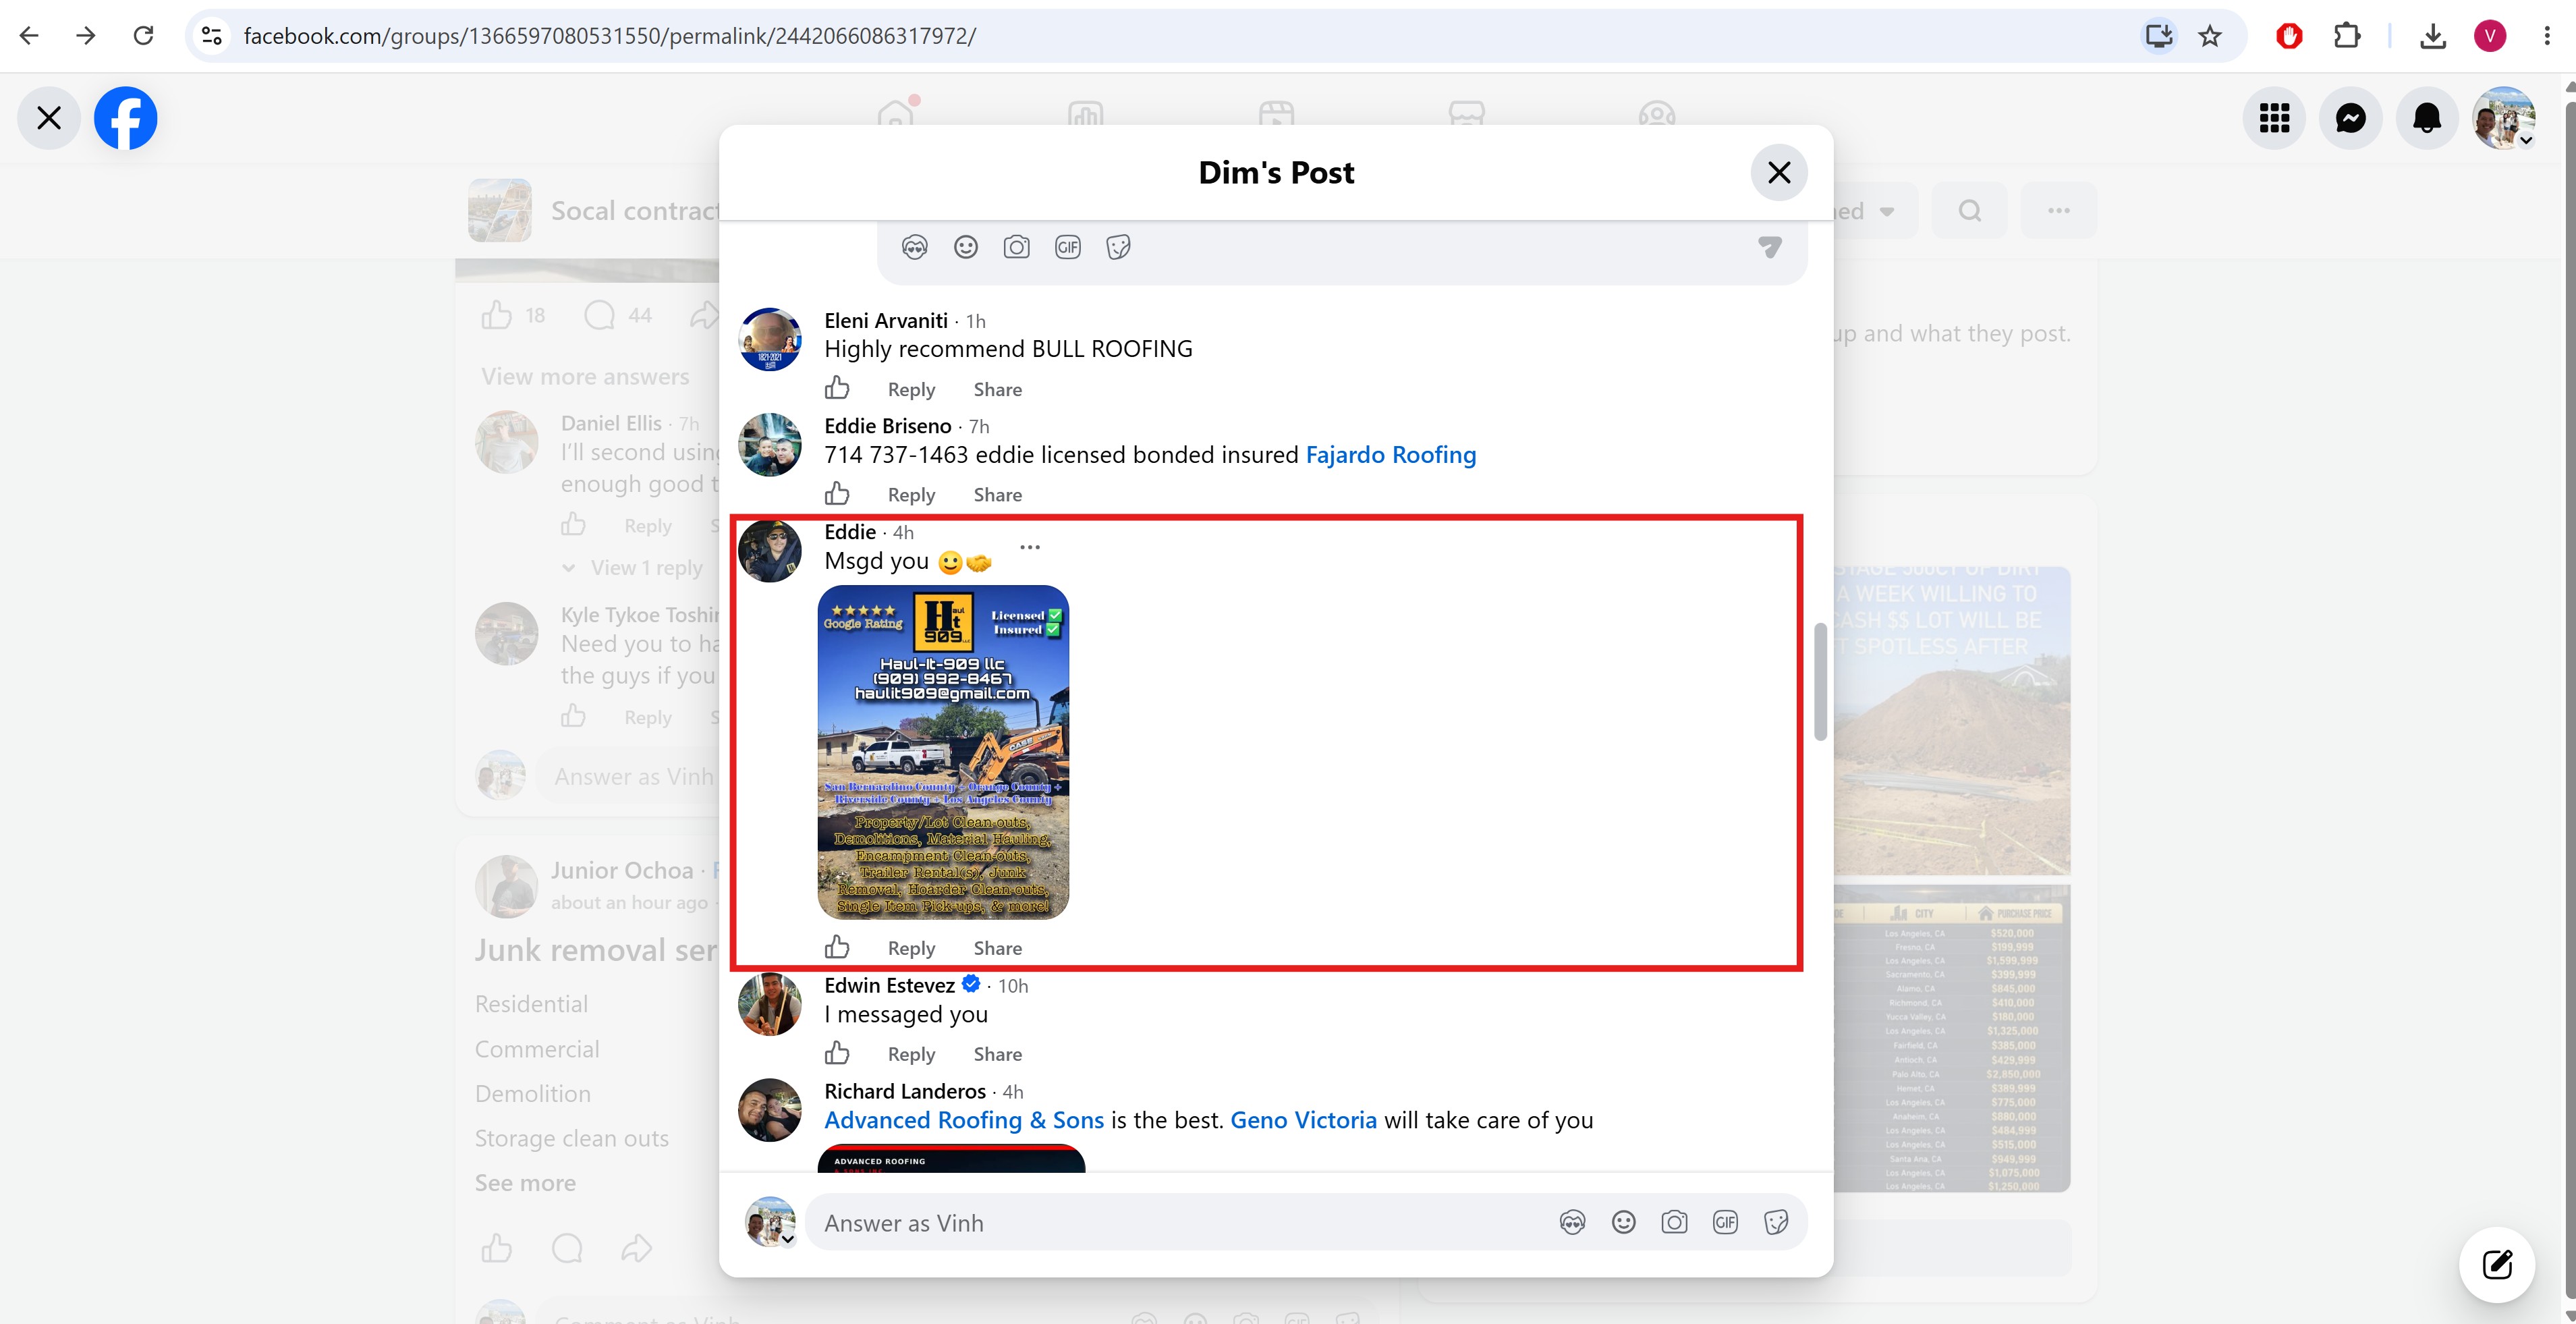Open Richard Landeros's profile name
Image resolution: width=2576 pixels, height=1324 pixels.
(905, 1092)
